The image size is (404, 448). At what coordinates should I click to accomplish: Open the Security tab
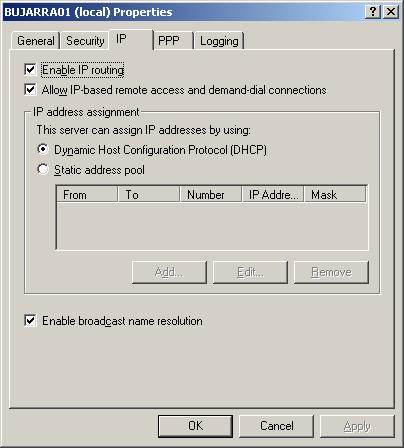(x=85, y=41)
